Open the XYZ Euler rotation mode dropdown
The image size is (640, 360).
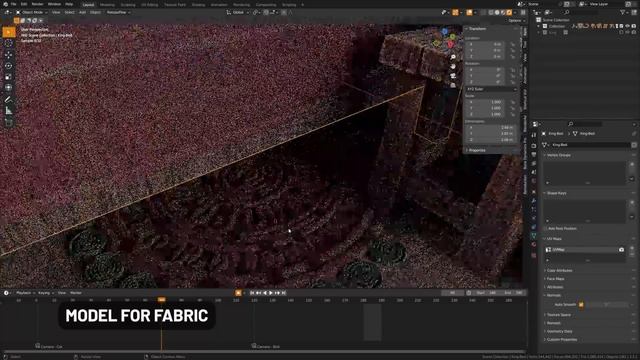491,89
